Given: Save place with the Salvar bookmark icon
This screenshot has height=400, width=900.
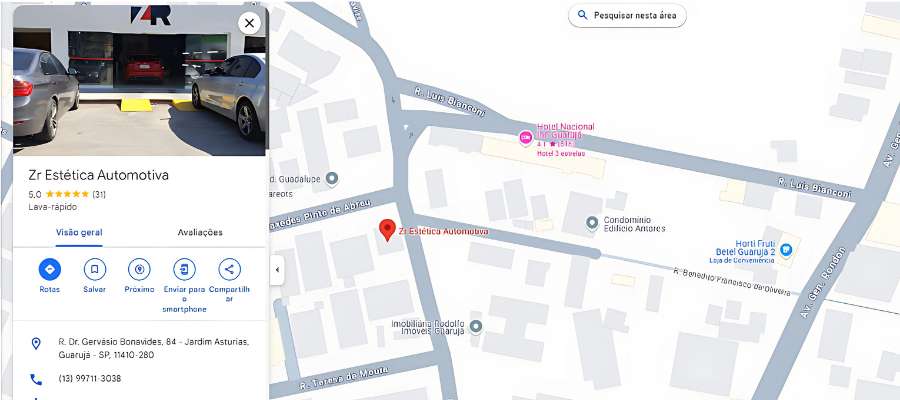Looking at the screenshot, I should coord(95,269).
